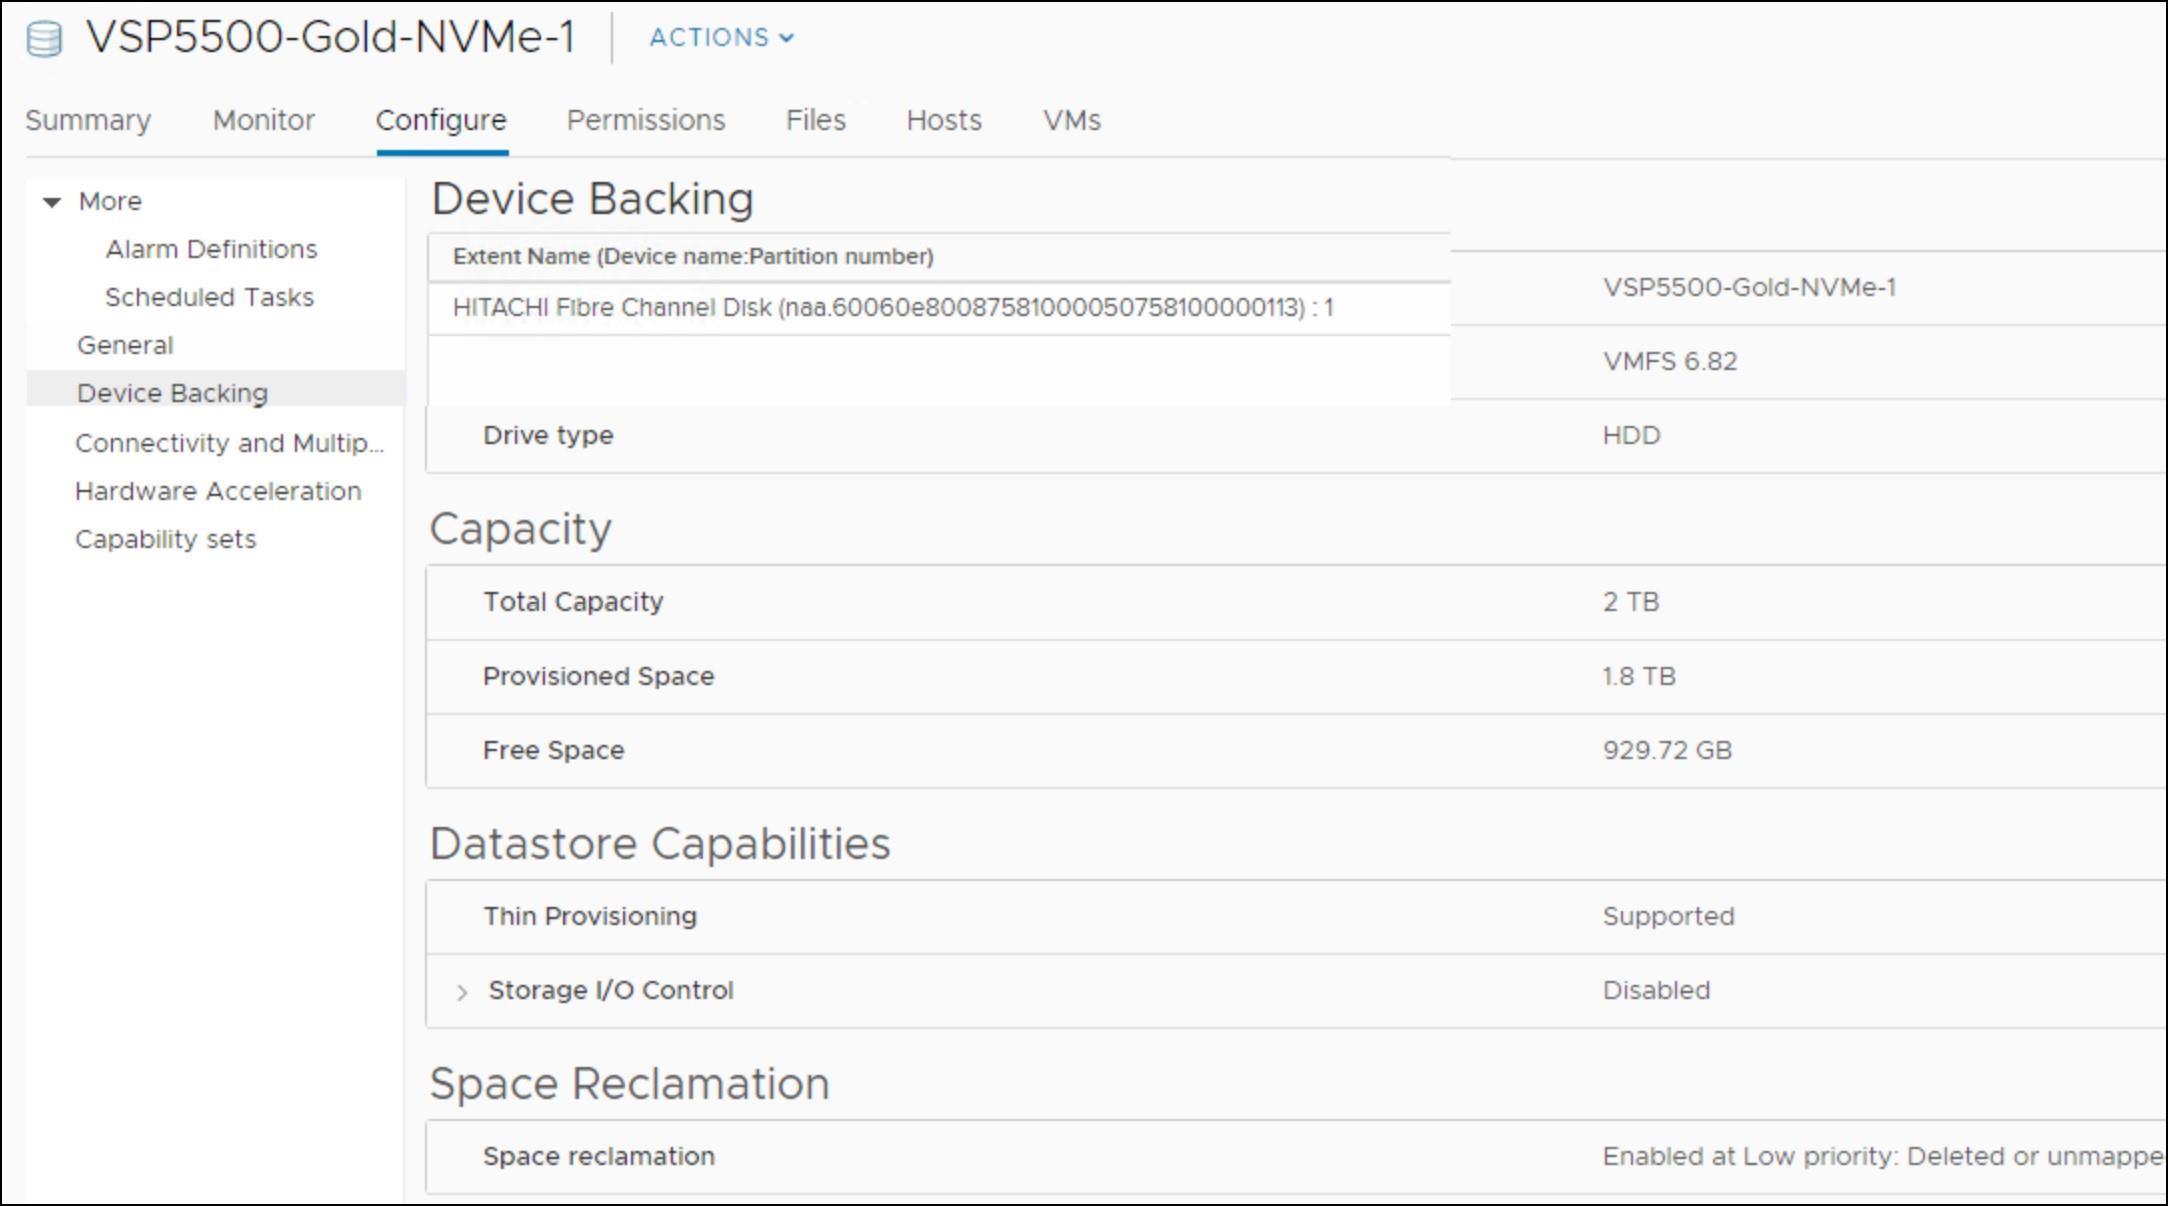Open the Actions menu
The width and height of the screenshot is (2168, 1206).
pyautogui.click(x=718, y=38)
